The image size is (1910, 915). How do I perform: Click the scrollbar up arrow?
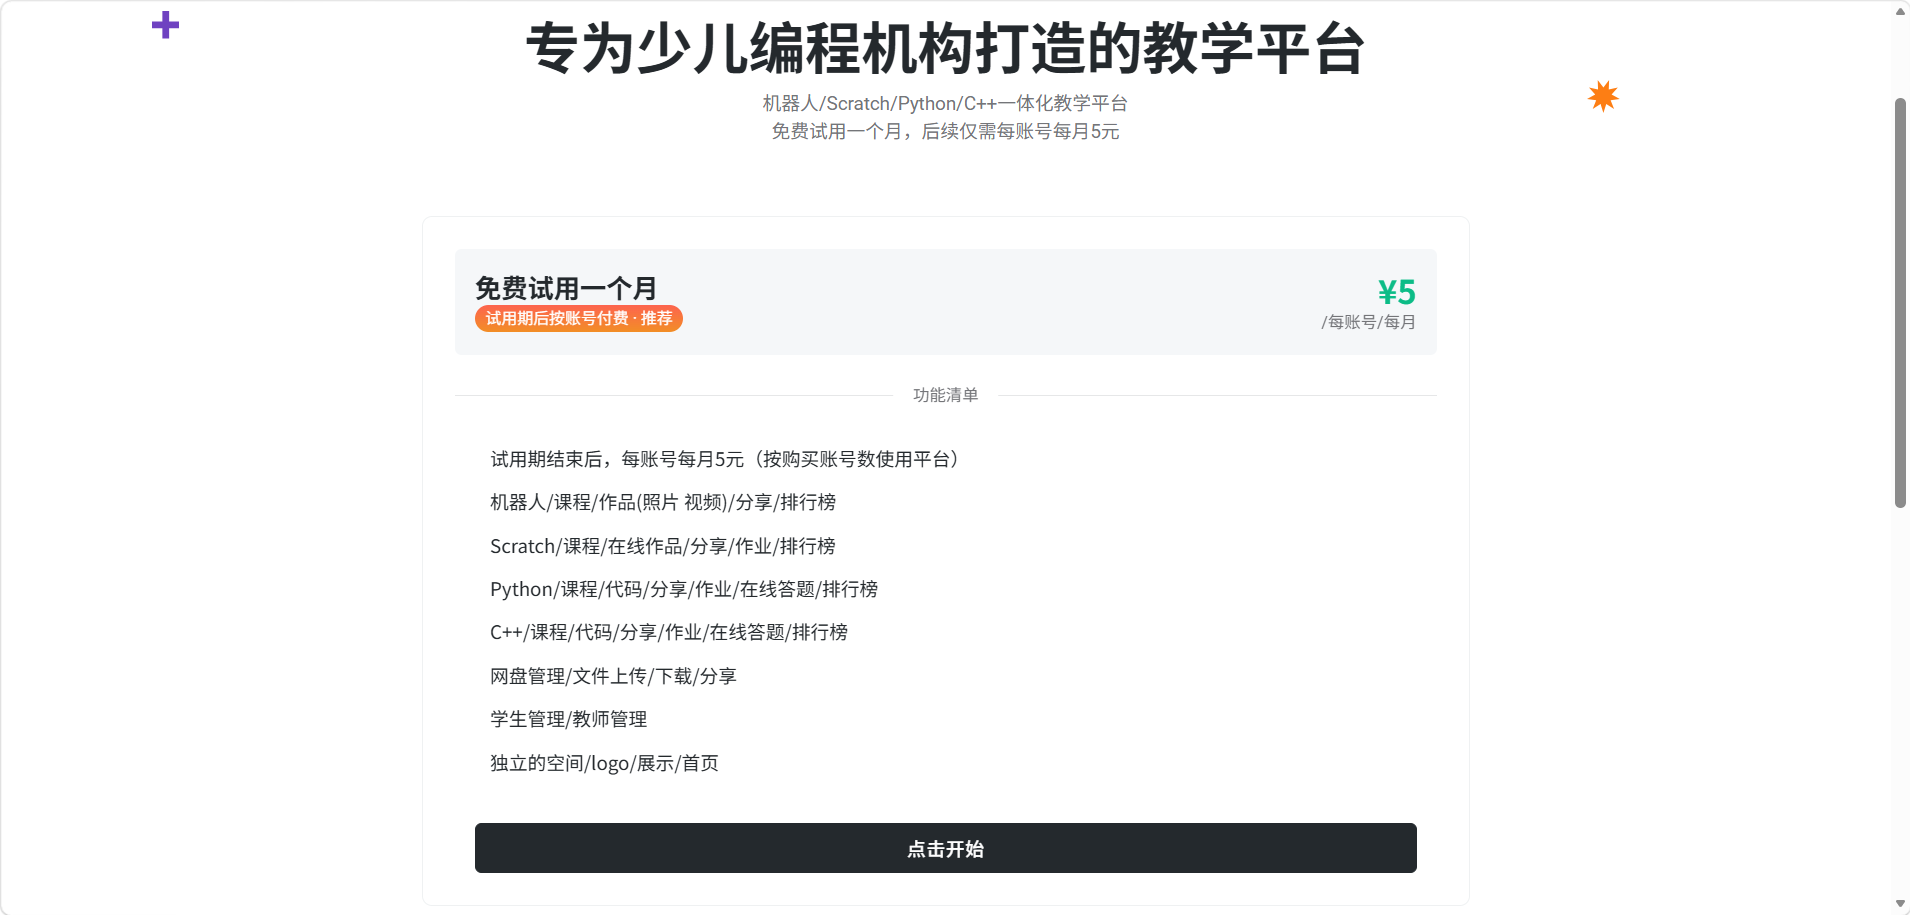pyautogui.click(x=1900, y=11)
